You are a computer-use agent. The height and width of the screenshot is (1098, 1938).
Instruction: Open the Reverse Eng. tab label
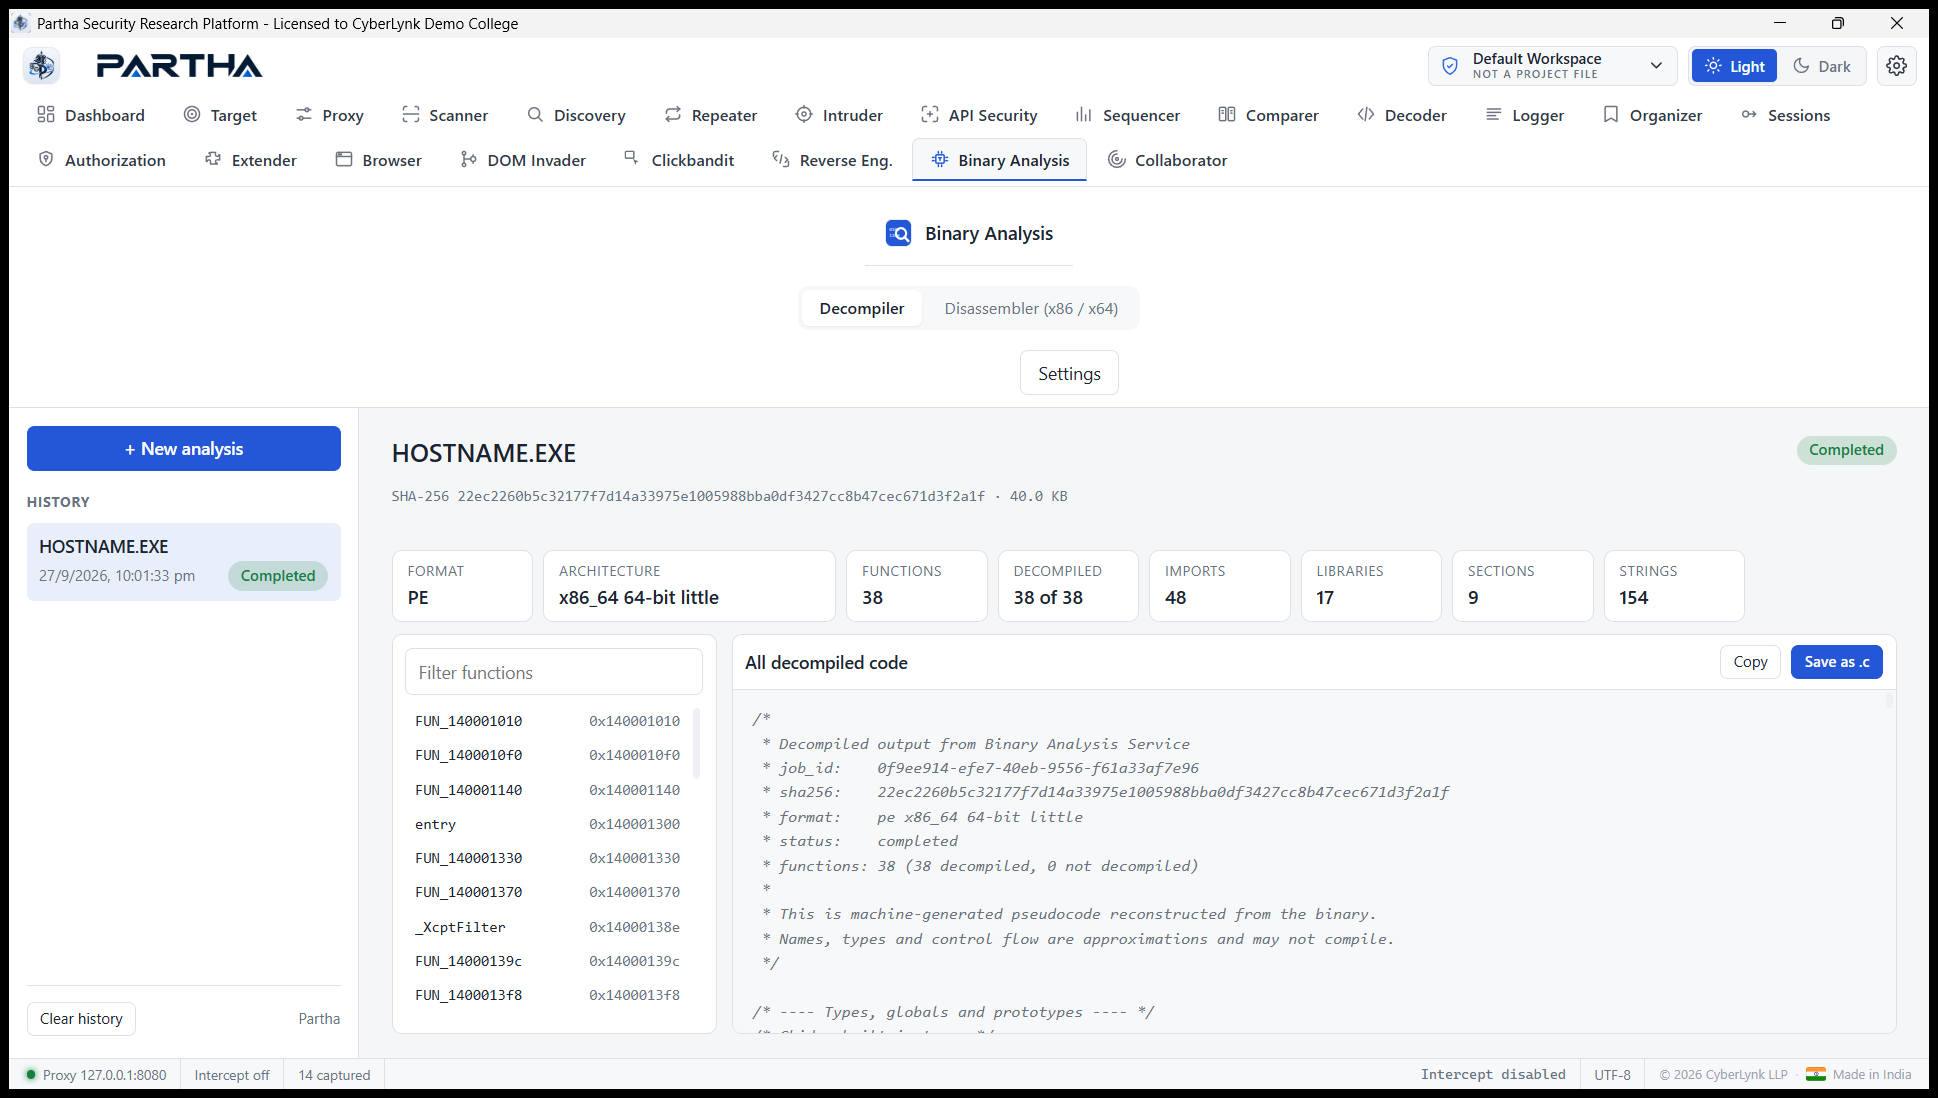click(846, 160)
